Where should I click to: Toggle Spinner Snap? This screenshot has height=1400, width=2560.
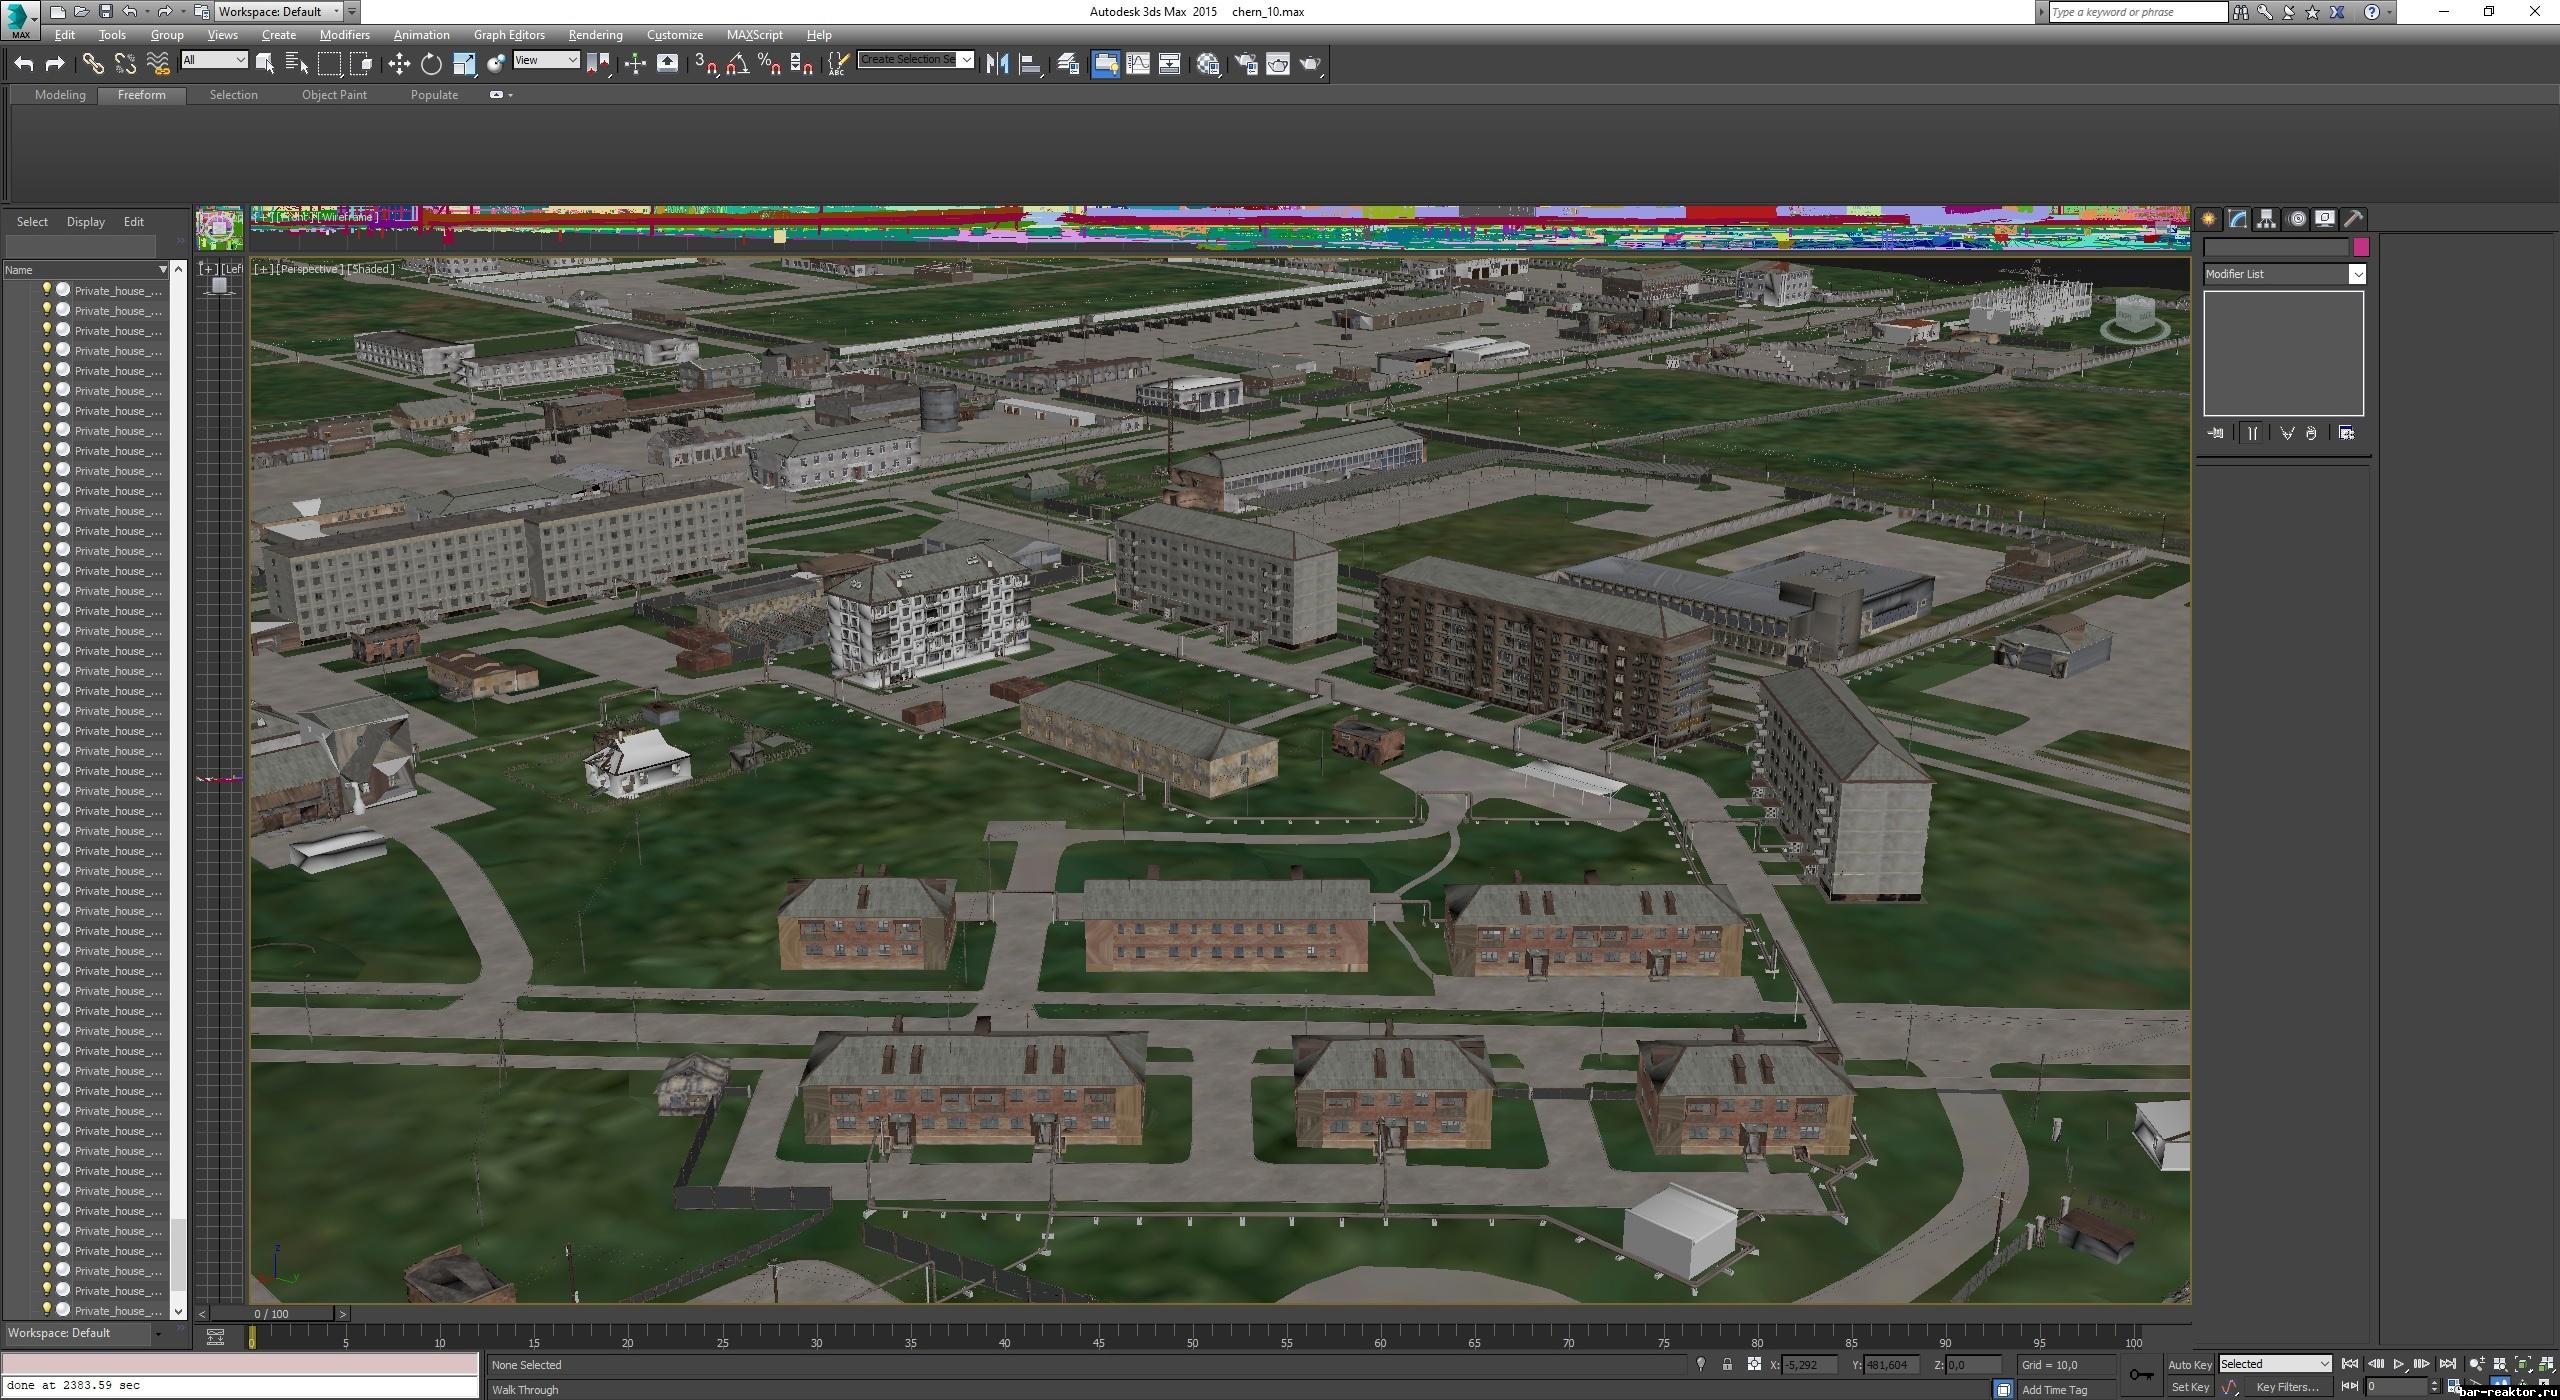(802, 64)
